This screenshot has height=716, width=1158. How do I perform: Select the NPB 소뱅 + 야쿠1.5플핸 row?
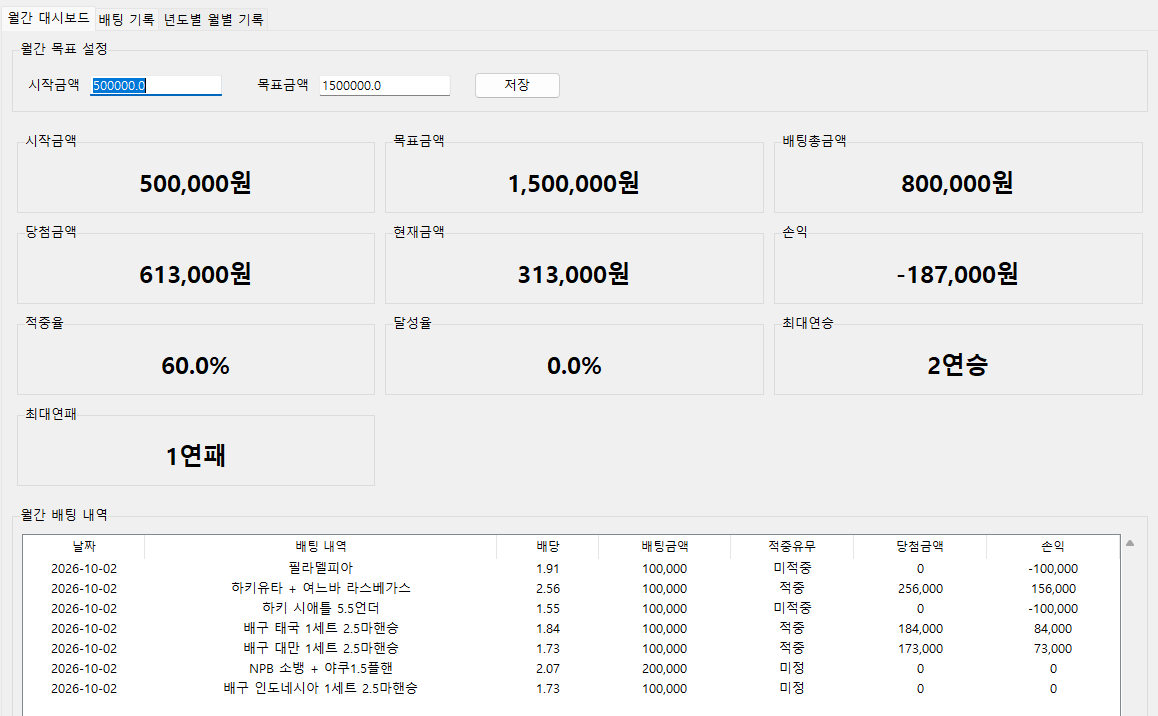(x=571, y=668)
